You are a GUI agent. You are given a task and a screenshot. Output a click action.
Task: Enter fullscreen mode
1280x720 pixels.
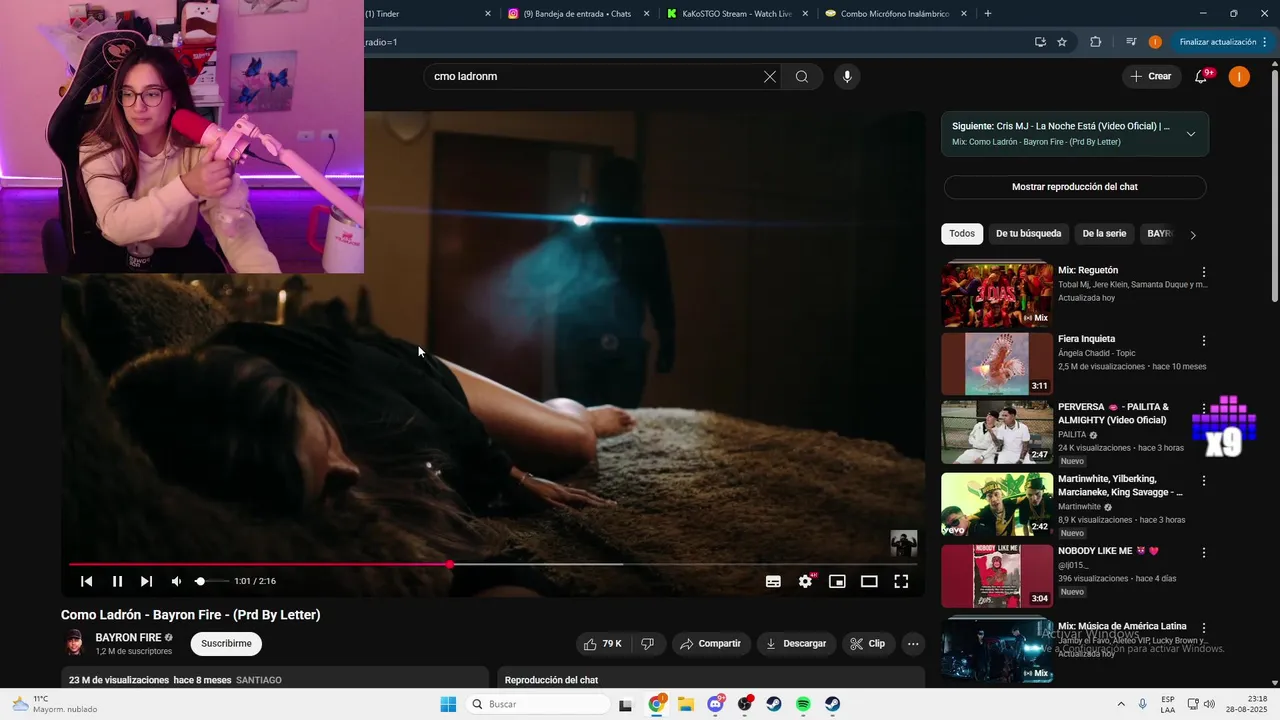[x=901, y=581]
